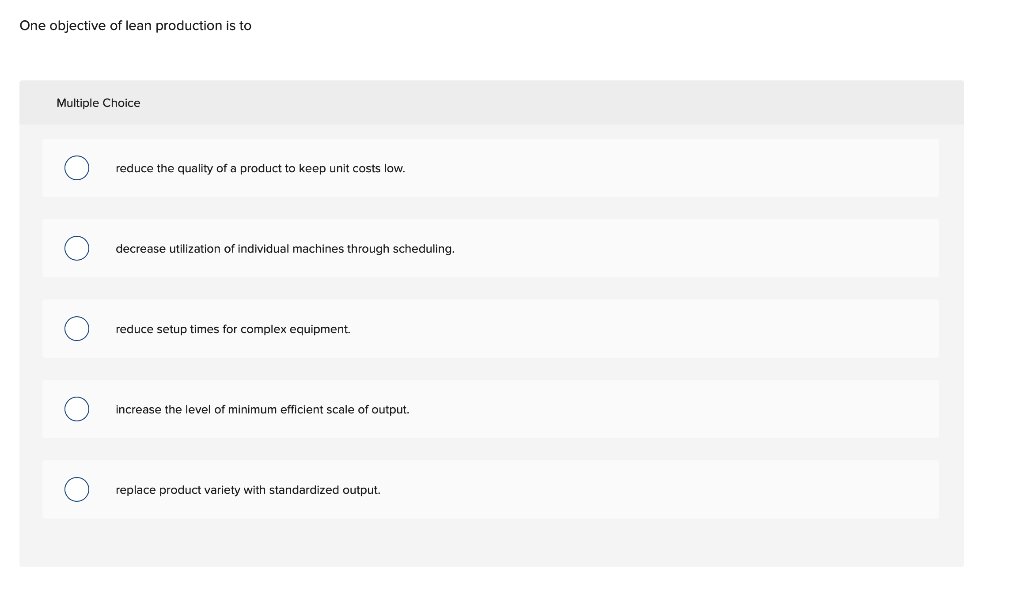Viewport: 1024px width, 591px height.
Task: Pick radio button for standardized output option
Action: (76, 489)
